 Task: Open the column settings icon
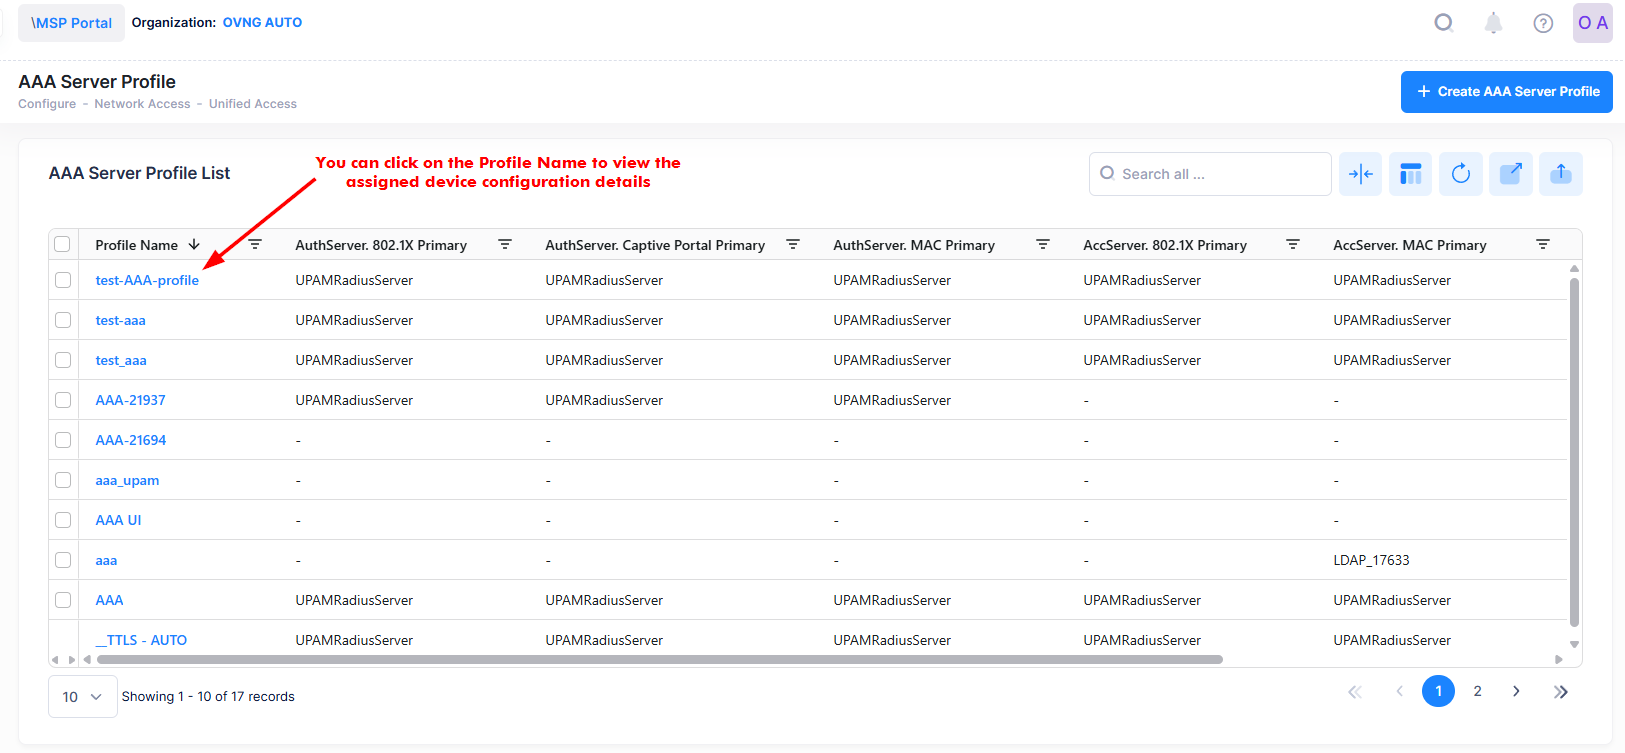(1410, 174)
